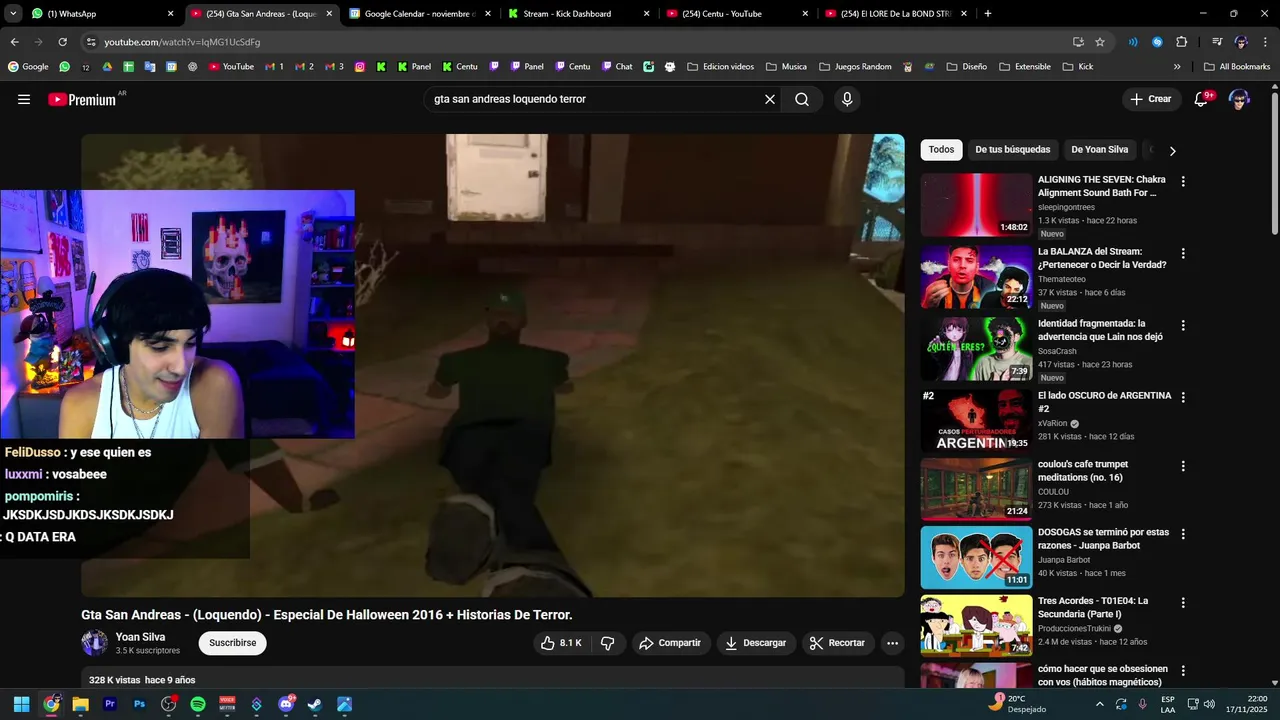Switch to Google Calendar tab
The width and height of the screenshot is (1280, 720).
(420, 14)
